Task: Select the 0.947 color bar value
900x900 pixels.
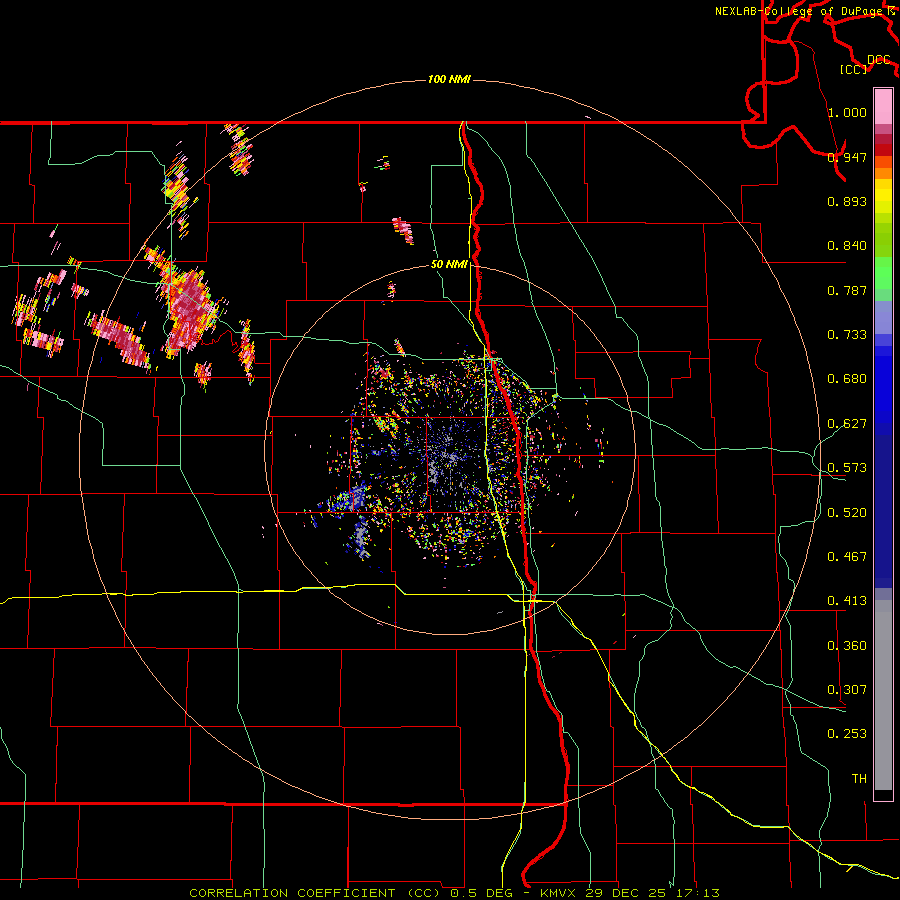Action: pyautogui.click(x=847, y=157)
